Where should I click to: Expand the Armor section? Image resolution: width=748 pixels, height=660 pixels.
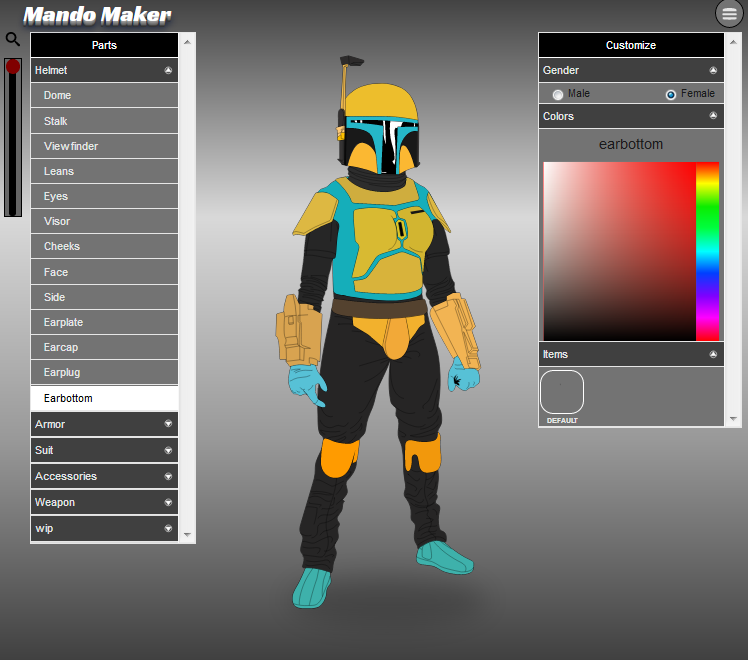104,424
